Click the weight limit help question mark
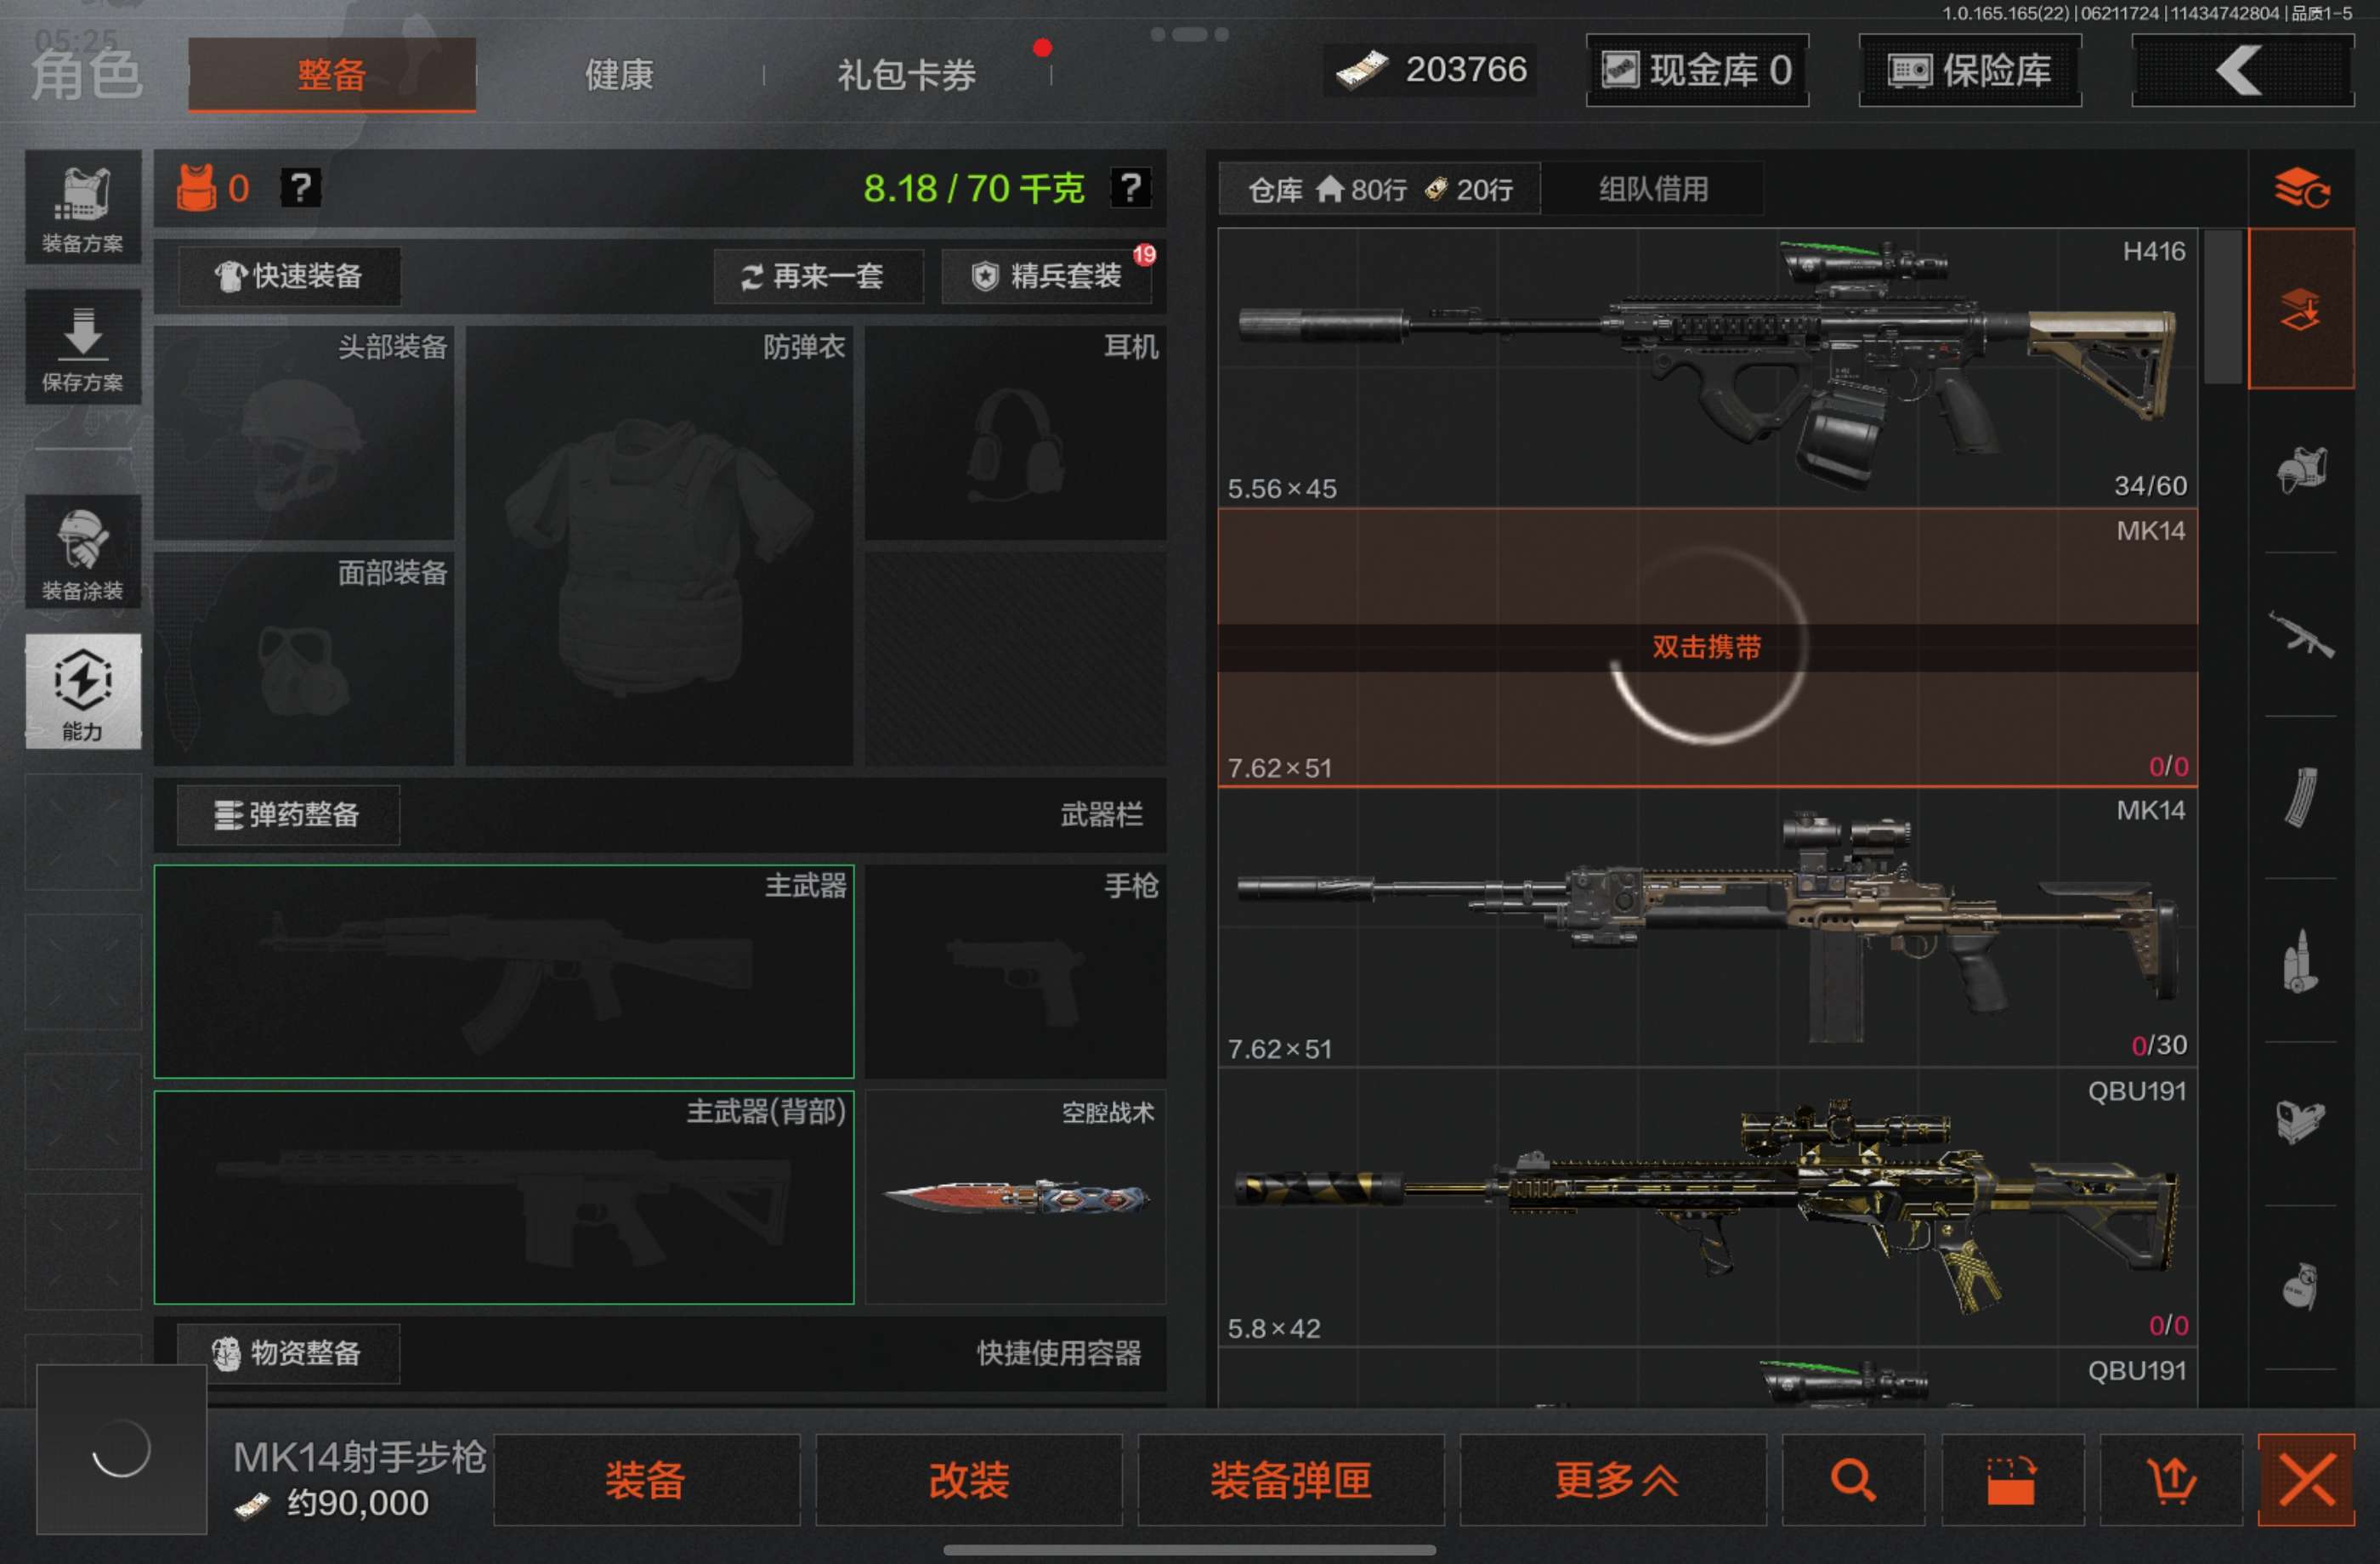The height and width of the screenshot is (1564, 2380). [1130, 187]
